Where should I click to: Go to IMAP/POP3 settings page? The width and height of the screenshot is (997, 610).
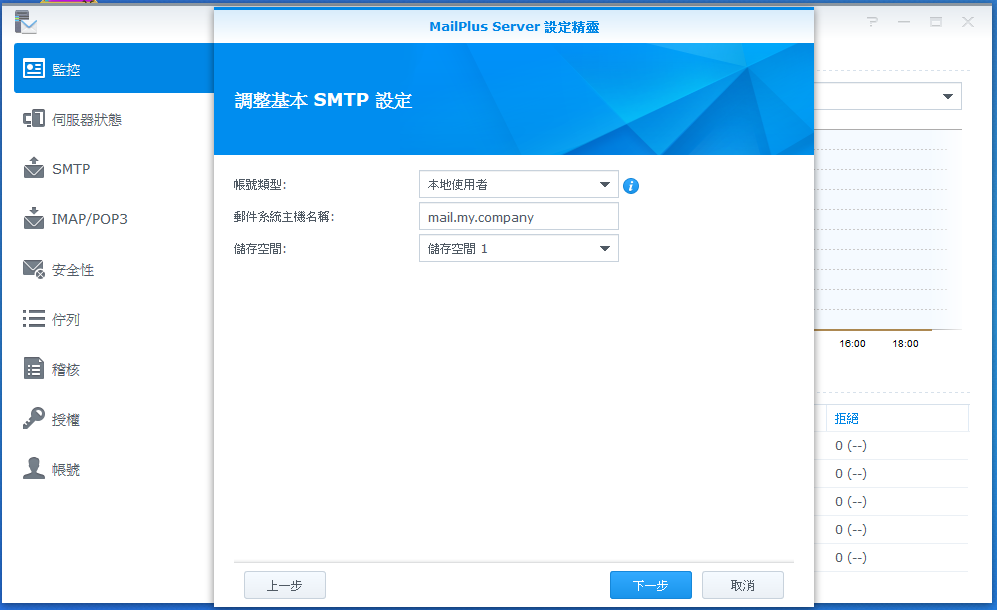(114, 219)
